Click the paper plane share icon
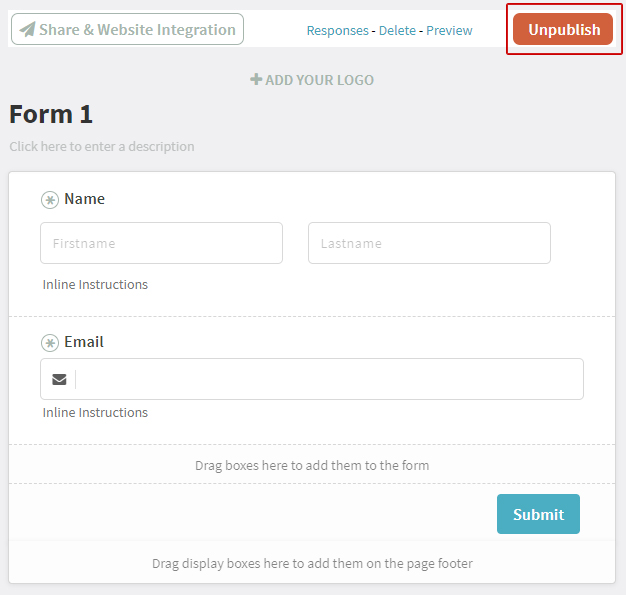This screenshot has width=626, height=595. pyautogui.click(x=28, y=29)
